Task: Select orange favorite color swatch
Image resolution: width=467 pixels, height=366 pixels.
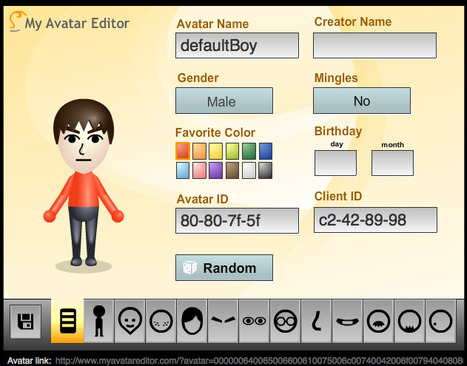Action: click(199, 151)
